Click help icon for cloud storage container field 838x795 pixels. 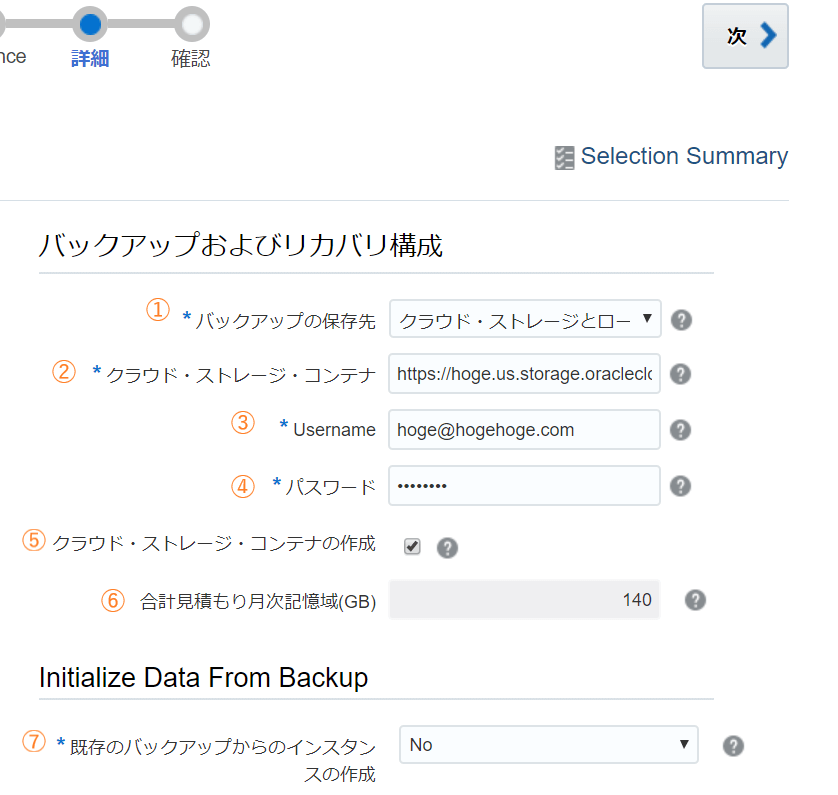(680, 374)
